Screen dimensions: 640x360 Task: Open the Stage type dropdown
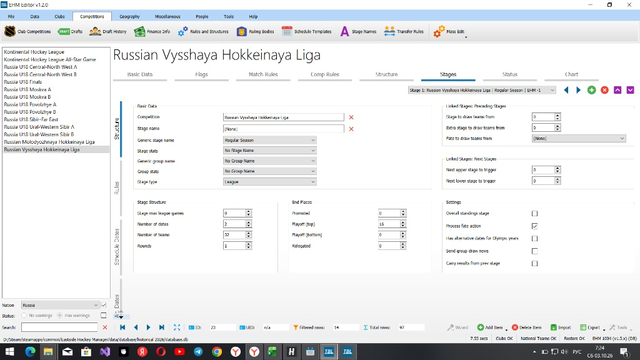pyautogui.click(x=269, y=182)
